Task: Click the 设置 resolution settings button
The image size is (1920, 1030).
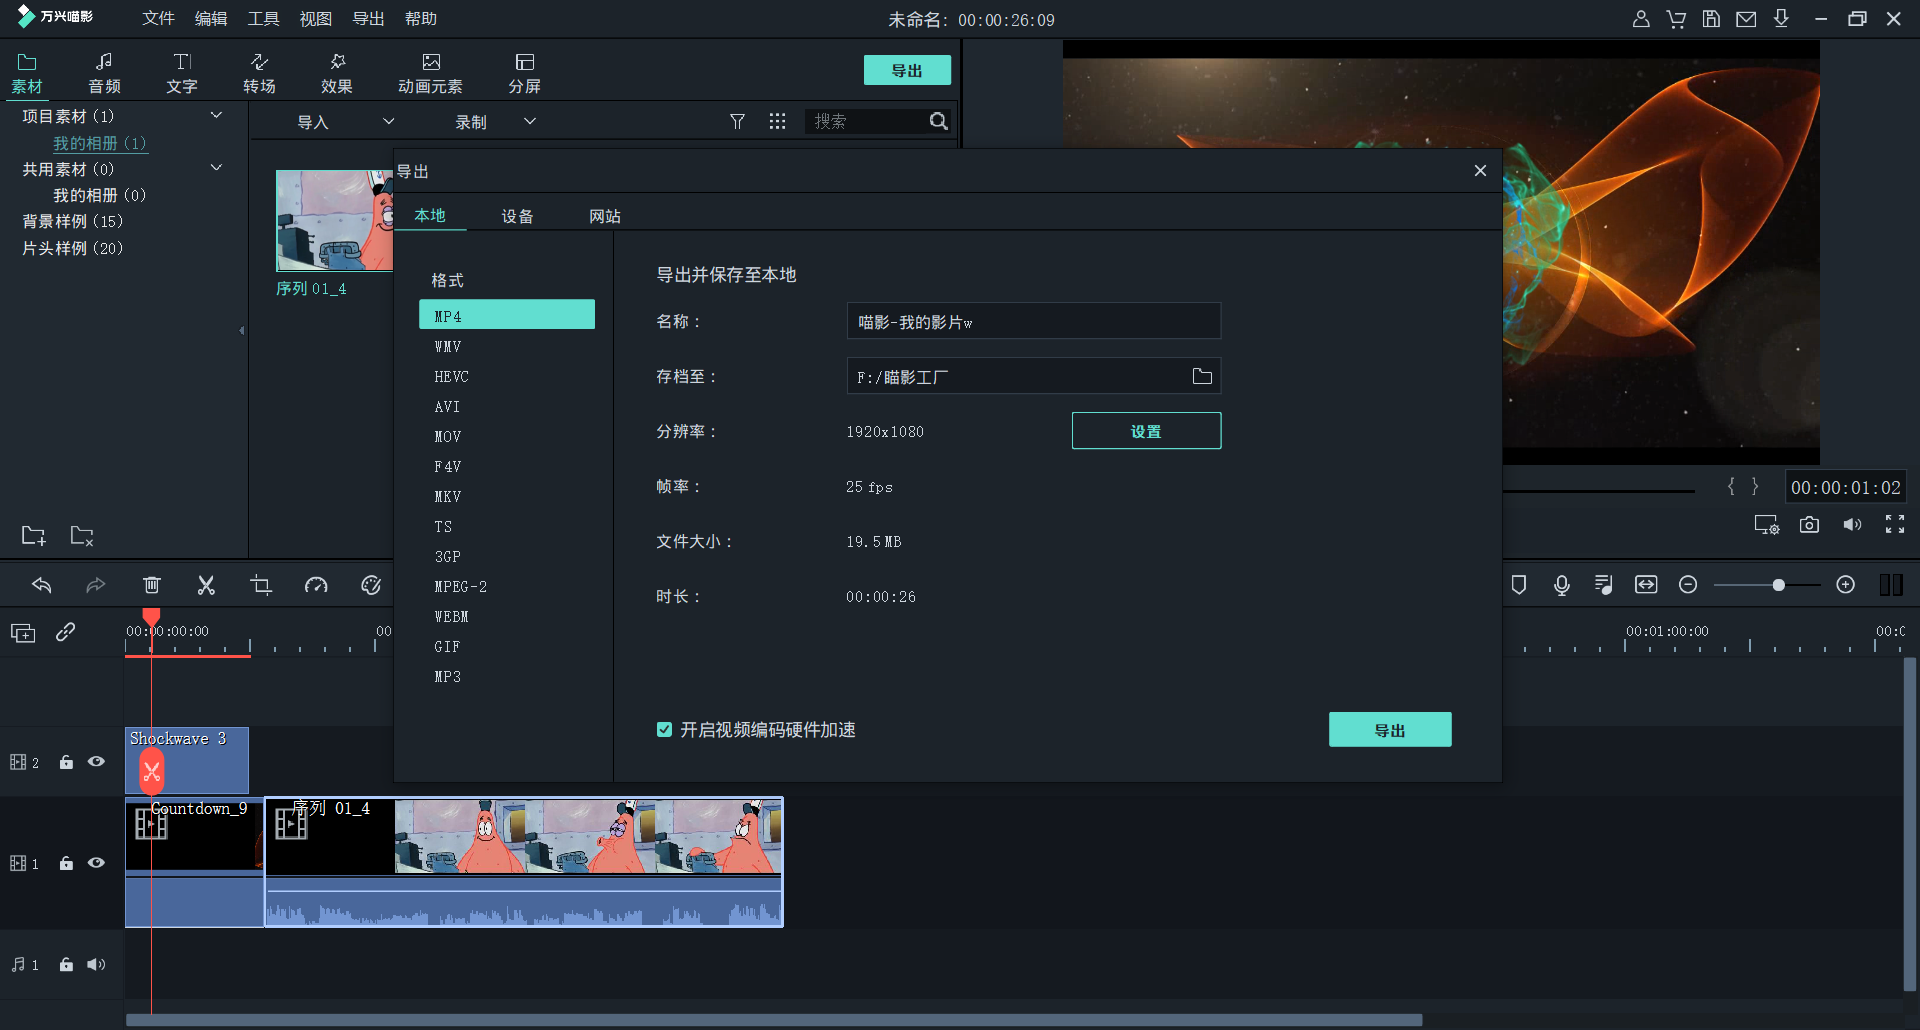Action: [1146, 431]
